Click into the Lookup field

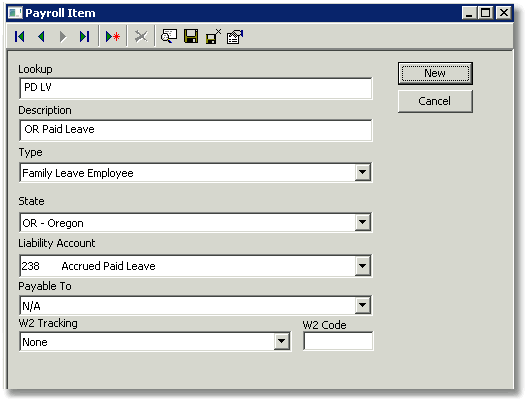[x=196, y=88]
